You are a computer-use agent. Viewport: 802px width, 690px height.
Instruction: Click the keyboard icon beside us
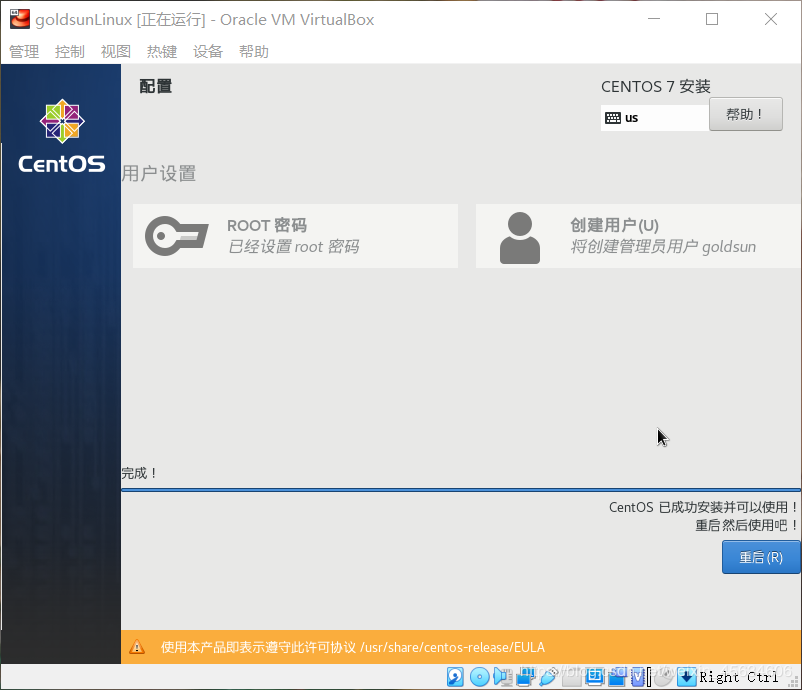(x=613, y=118)
